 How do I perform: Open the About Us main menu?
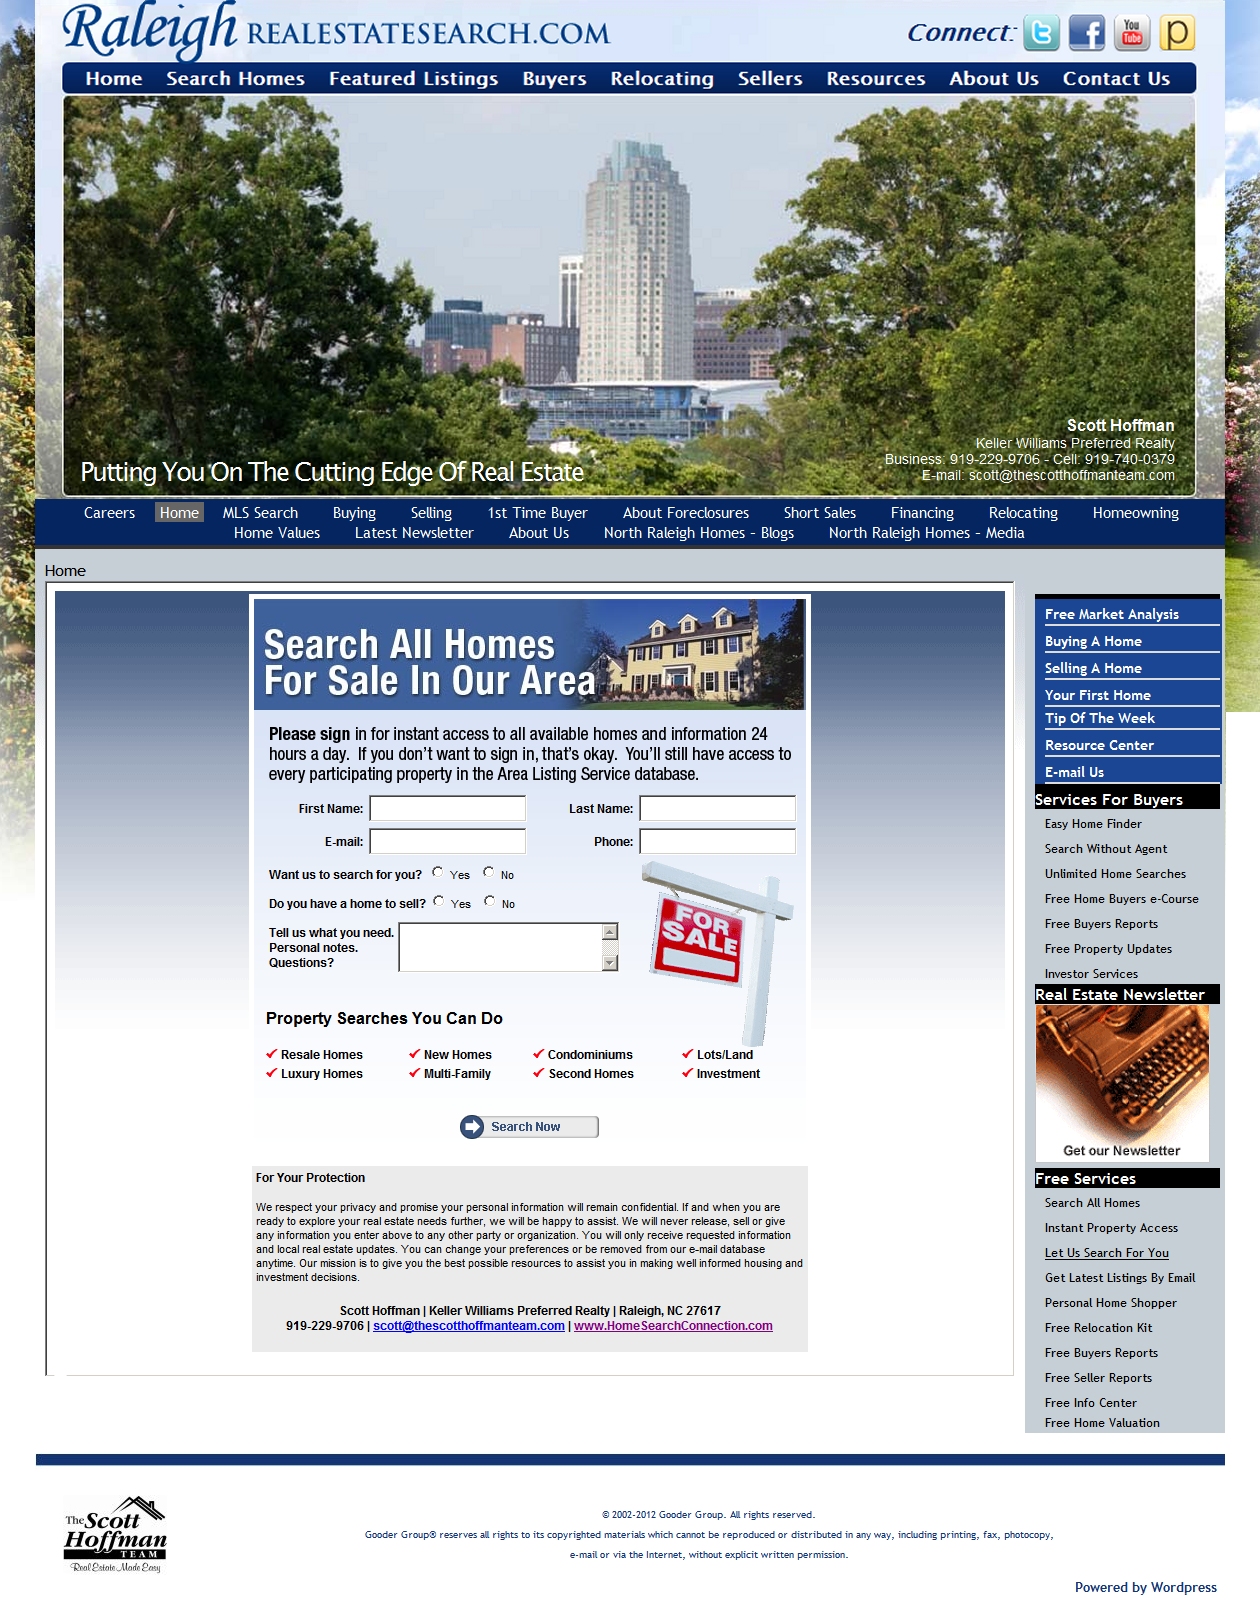pyautogui.click(x=994, y=78)
